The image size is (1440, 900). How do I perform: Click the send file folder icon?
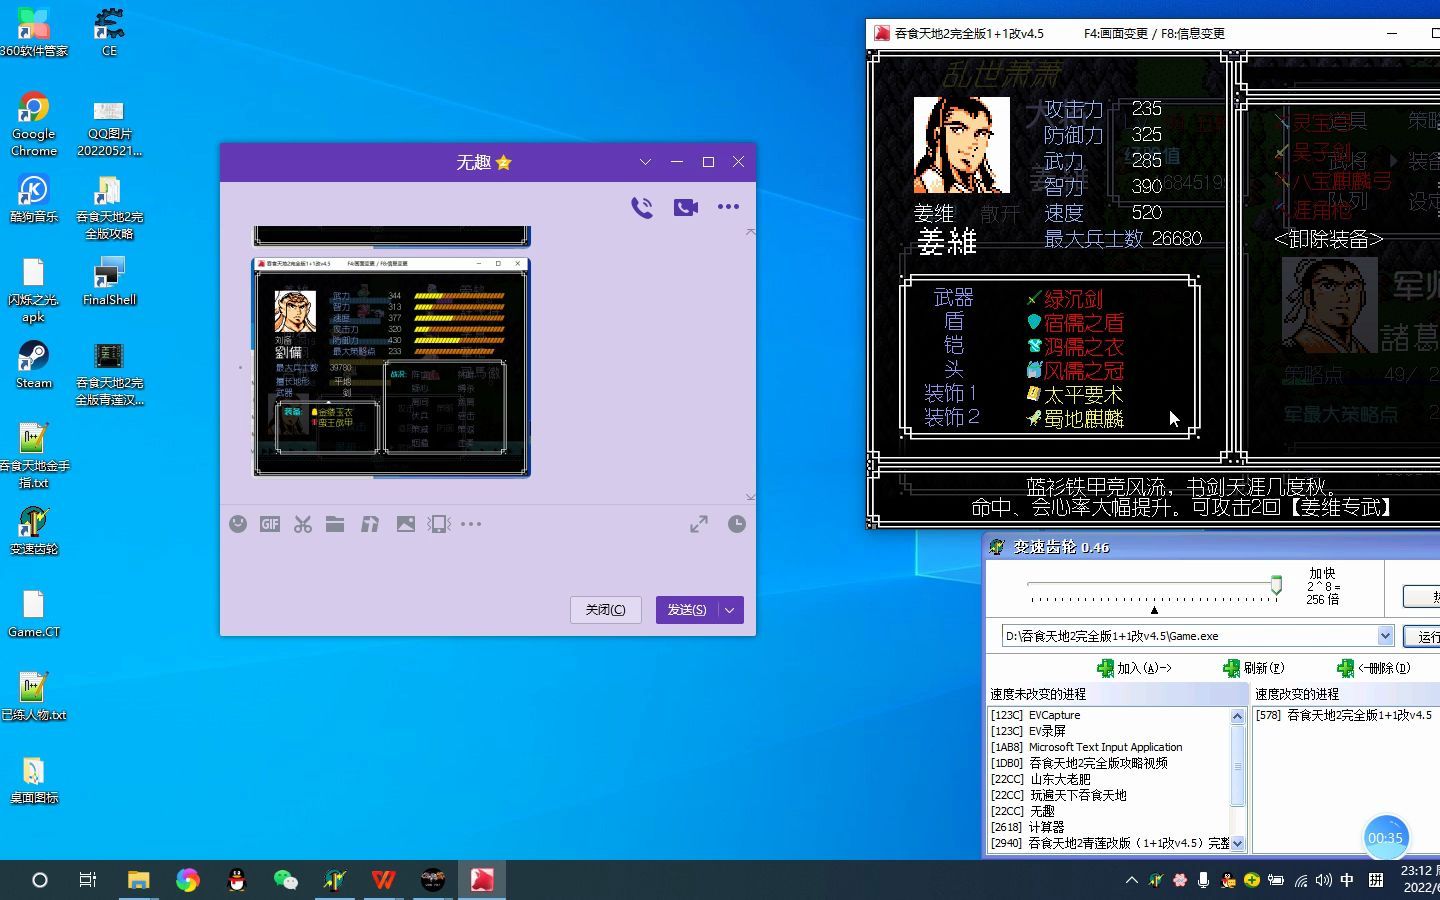pyautogui.click(x=335, y=524)
